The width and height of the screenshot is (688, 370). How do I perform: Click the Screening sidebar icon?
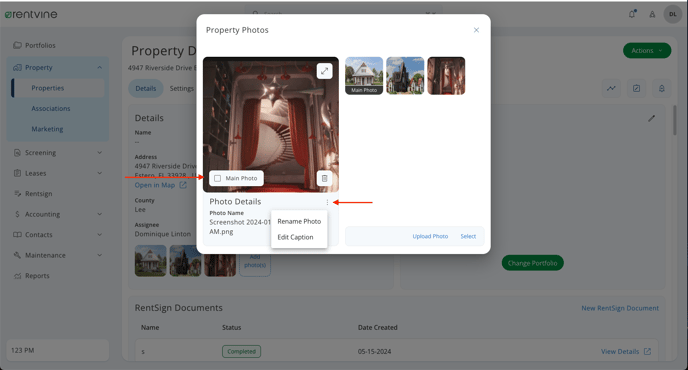[17, 153]
